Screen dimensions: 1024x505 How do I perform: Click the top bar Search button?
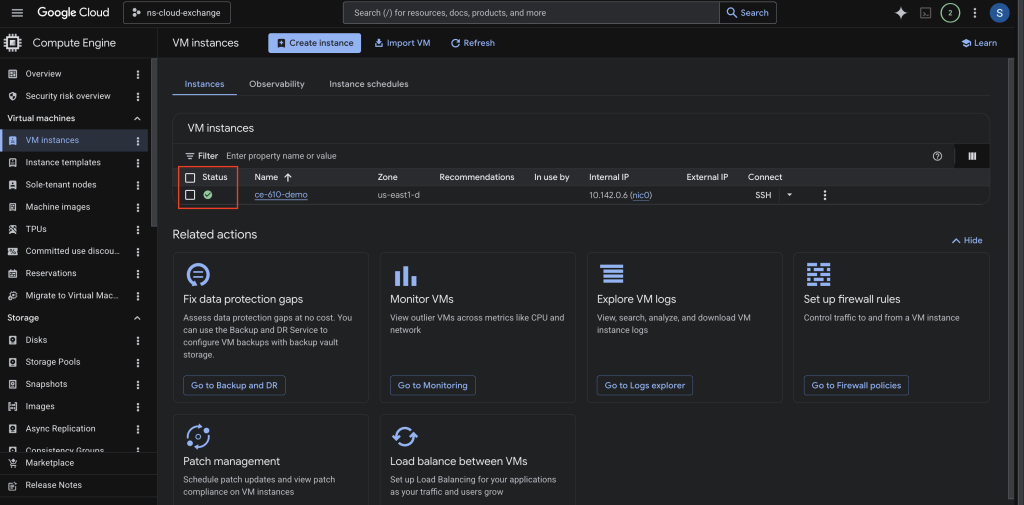pos(748,13)
